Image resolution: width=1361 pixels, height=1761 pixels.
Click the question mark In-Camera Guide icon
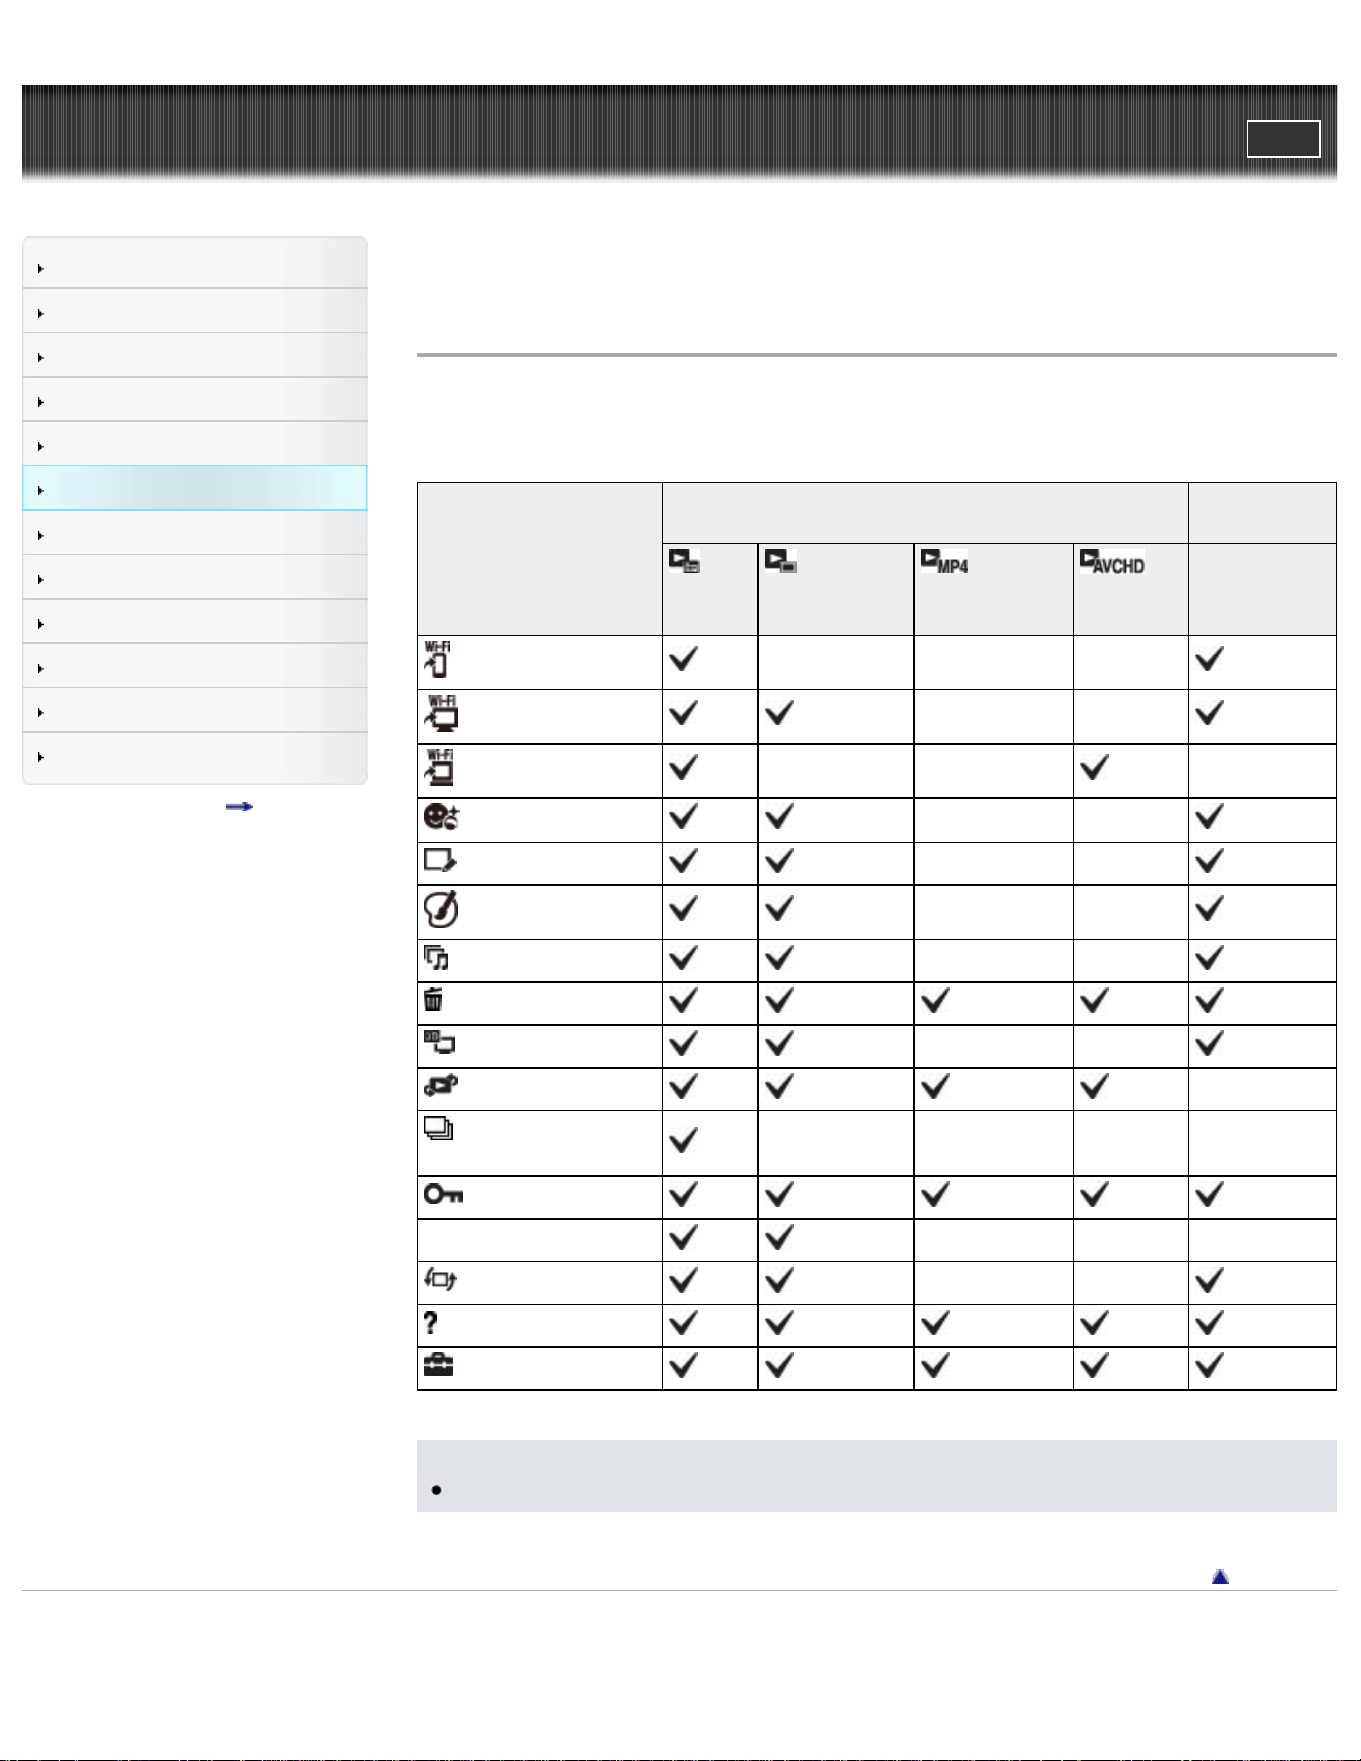click(x=430, y=1323)
